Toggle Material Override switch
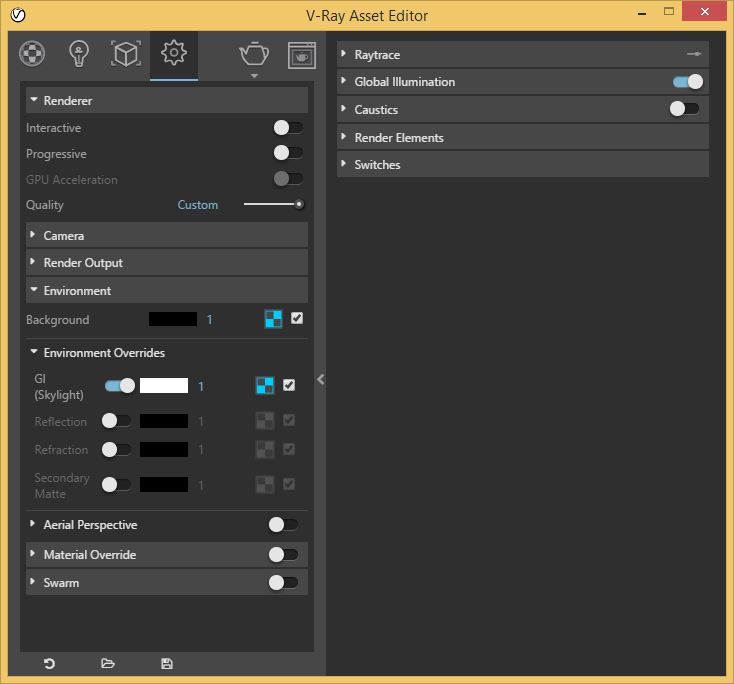The height and width of the screenshot is (684, 734). point(283,555)
